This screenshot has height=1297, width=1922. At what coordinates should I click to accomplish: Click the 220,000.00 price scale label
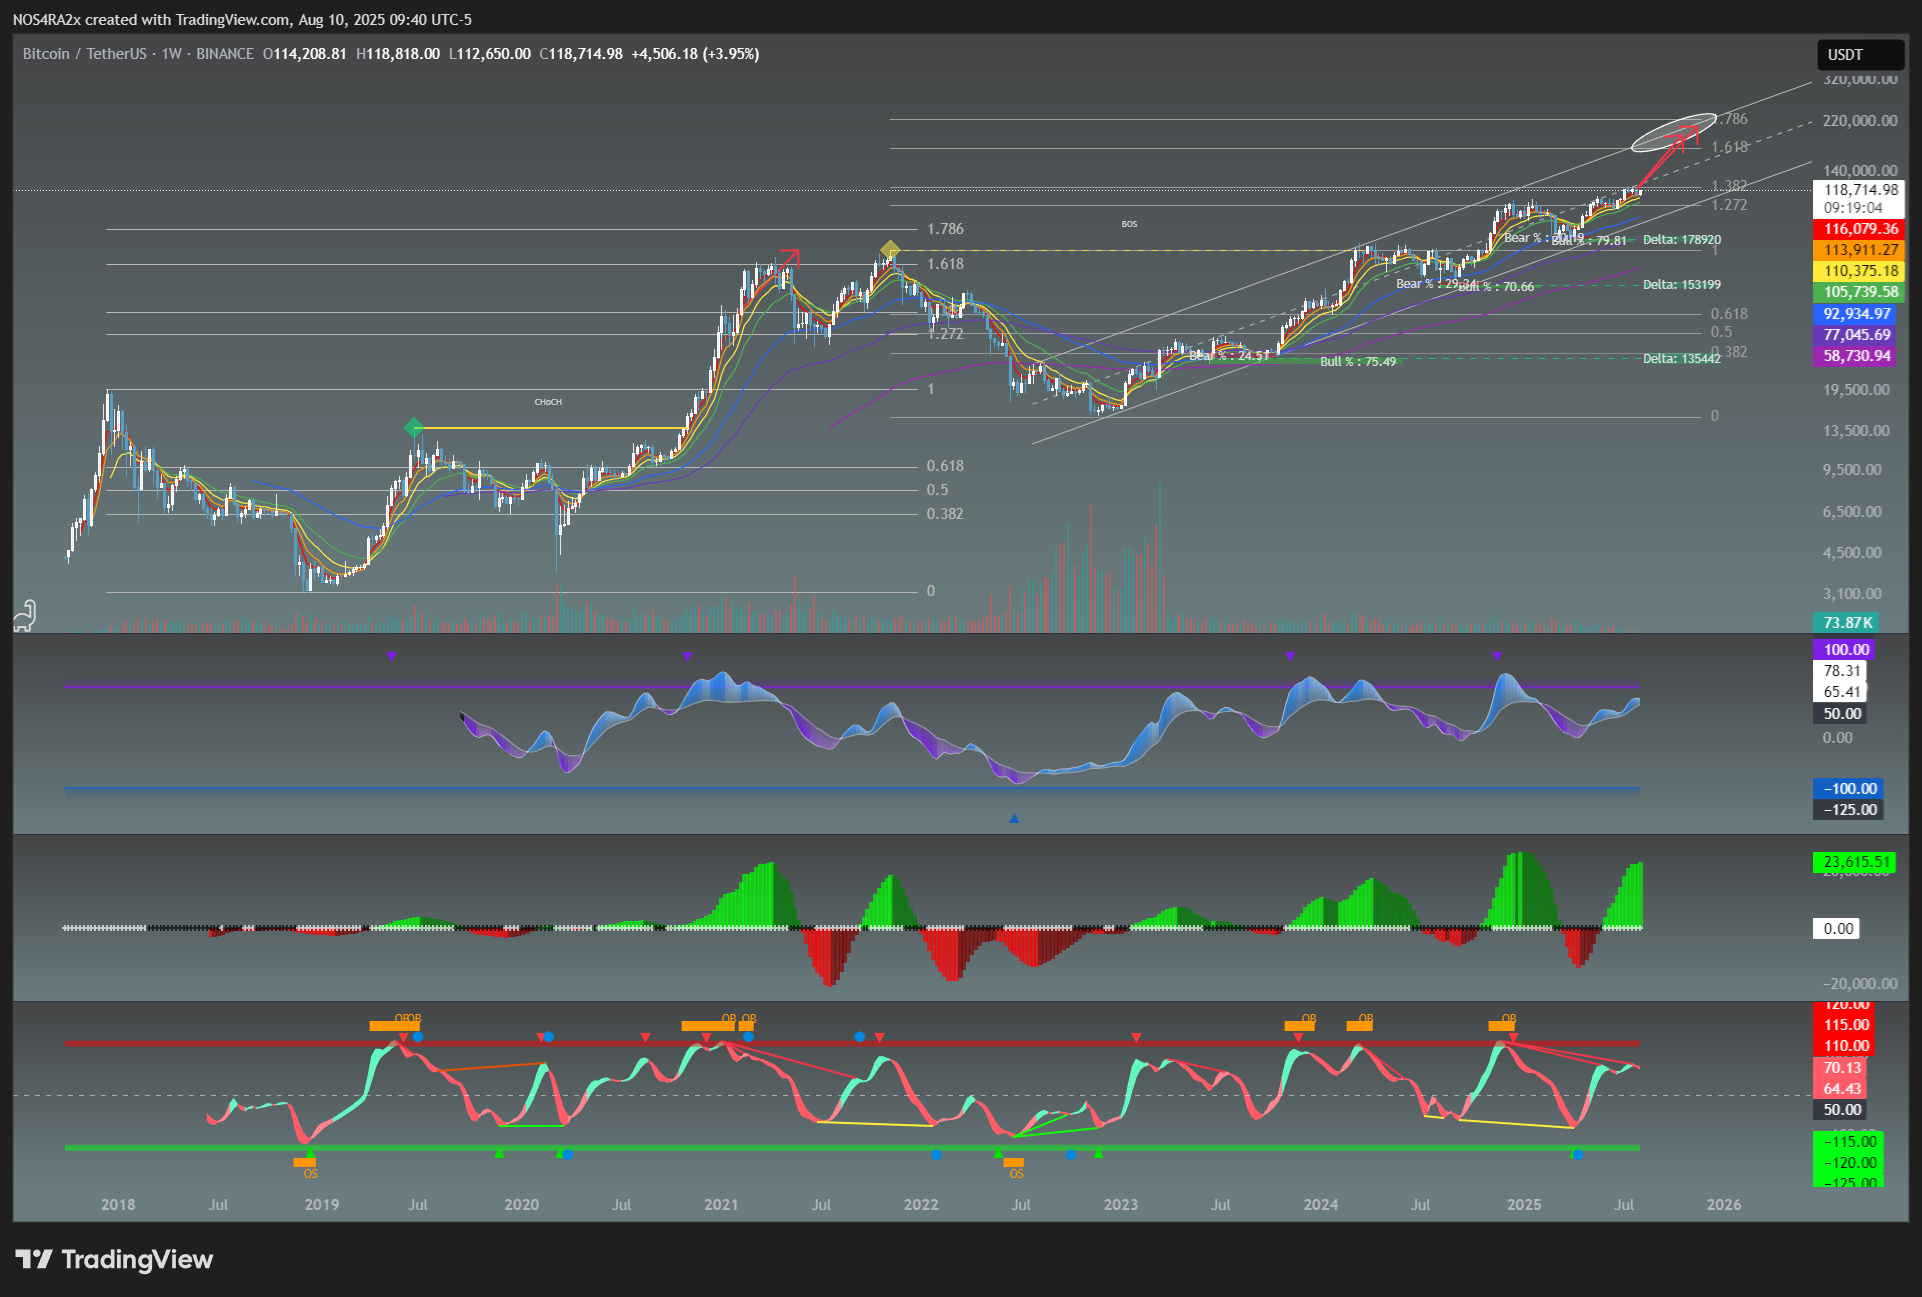click(x=1860, y=121)
